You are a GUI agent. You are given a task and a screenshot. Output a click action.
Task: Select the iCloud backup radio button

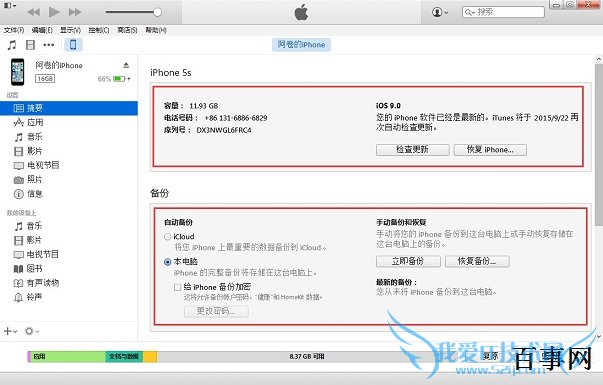coord(167,237)
